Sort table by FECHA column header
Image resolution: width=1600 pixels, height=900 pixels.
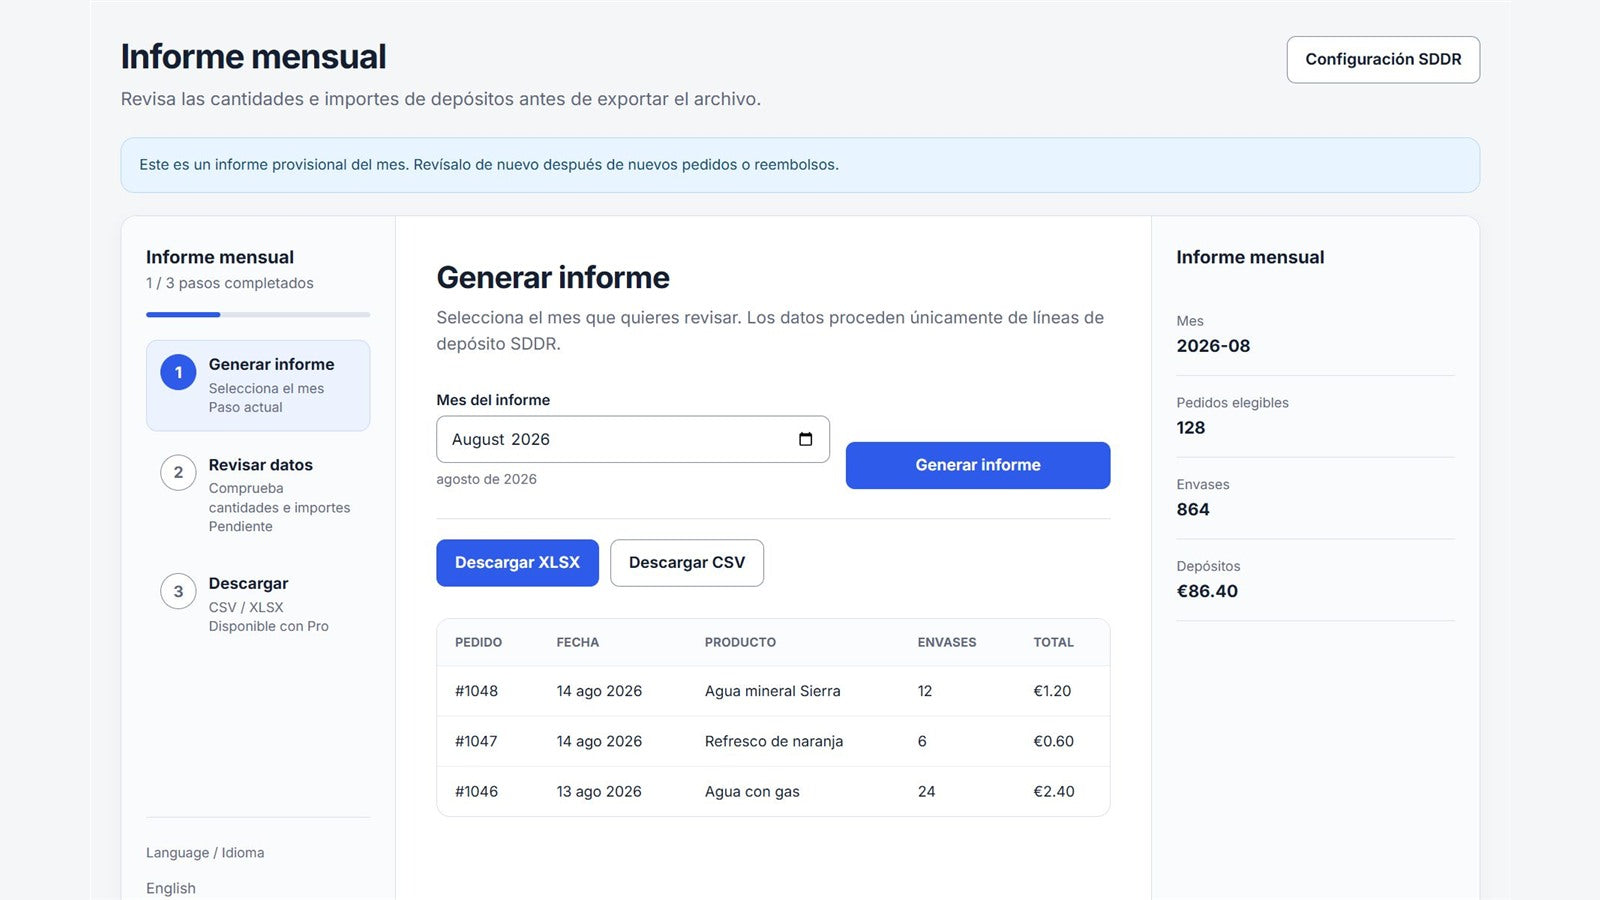[578, 642]
